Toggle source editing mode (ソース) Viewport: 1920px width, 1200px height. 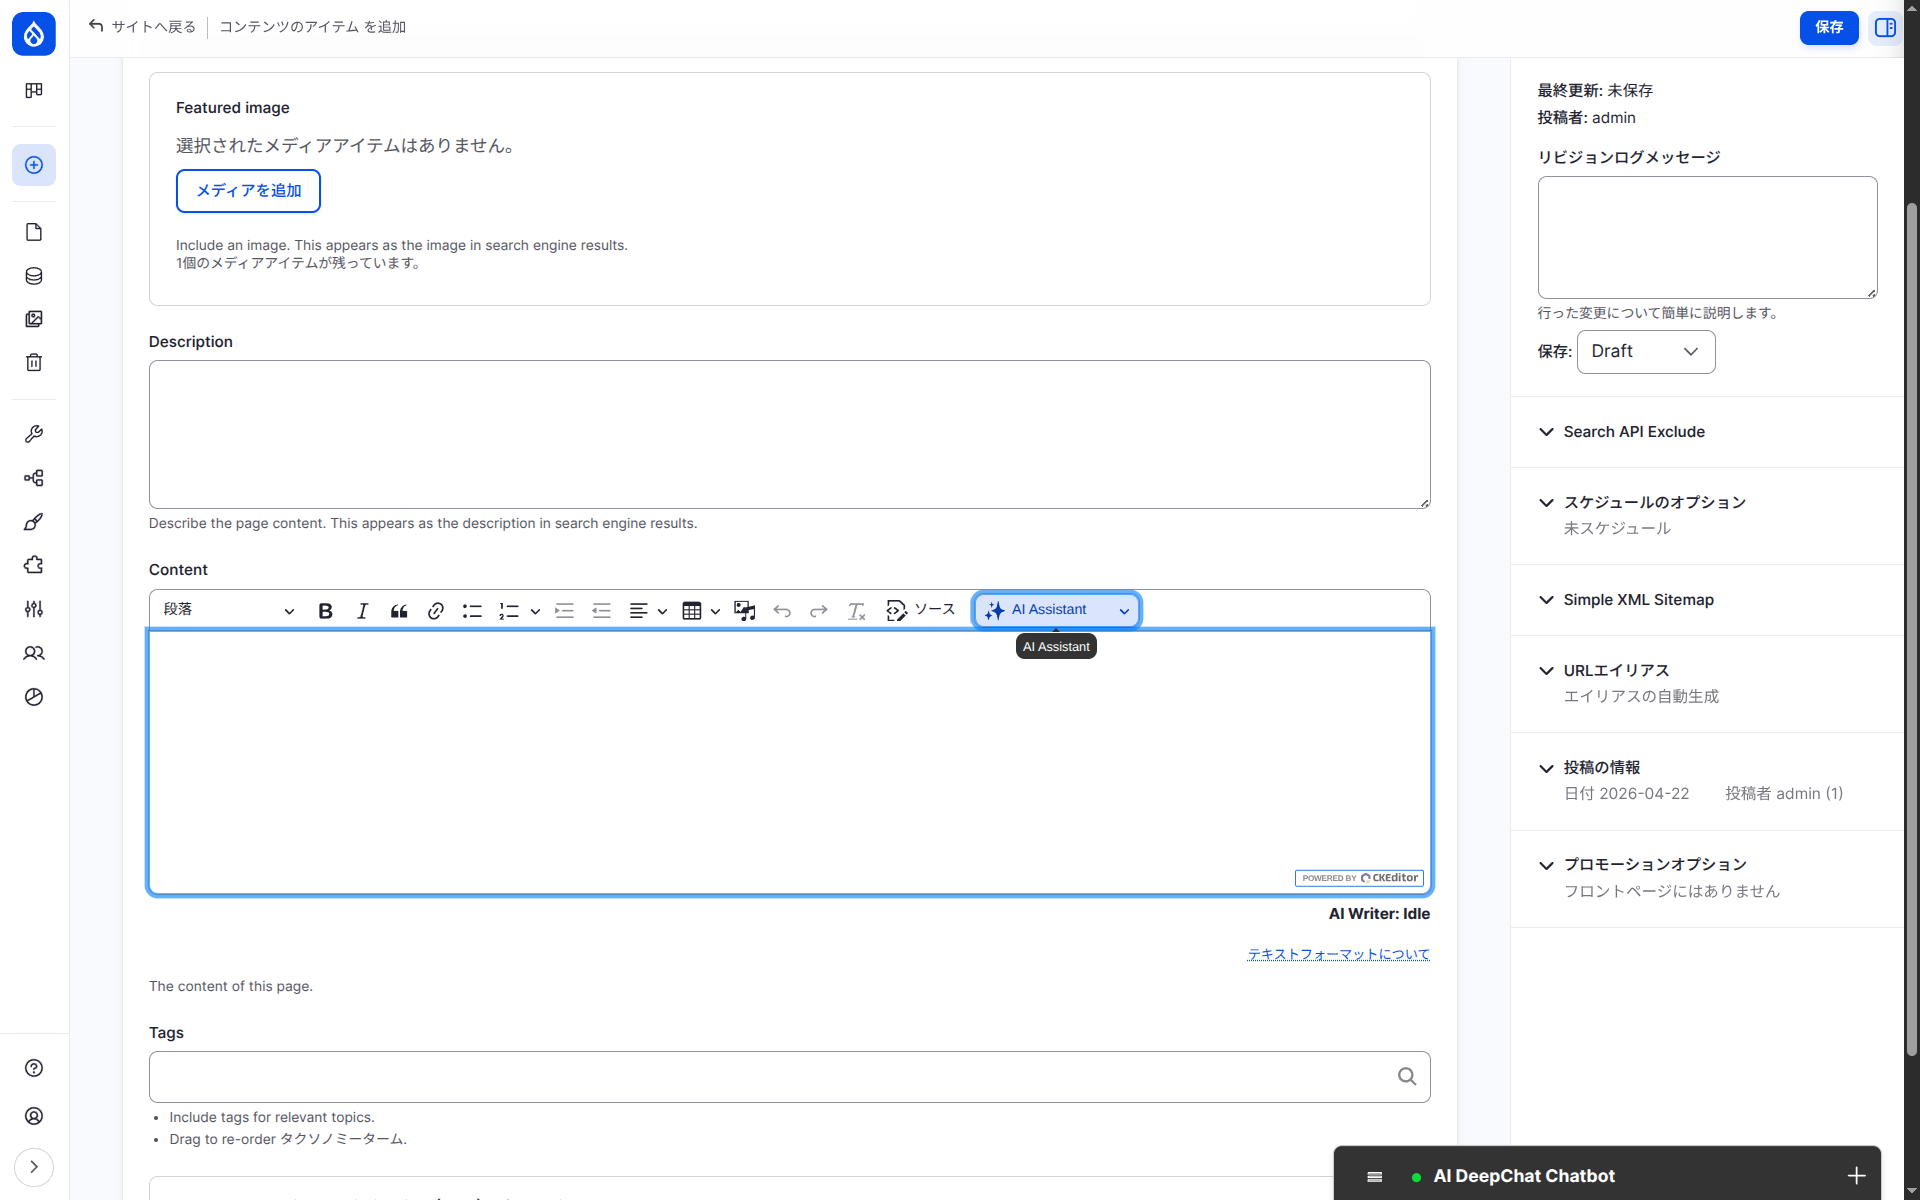tap(921, 610)
